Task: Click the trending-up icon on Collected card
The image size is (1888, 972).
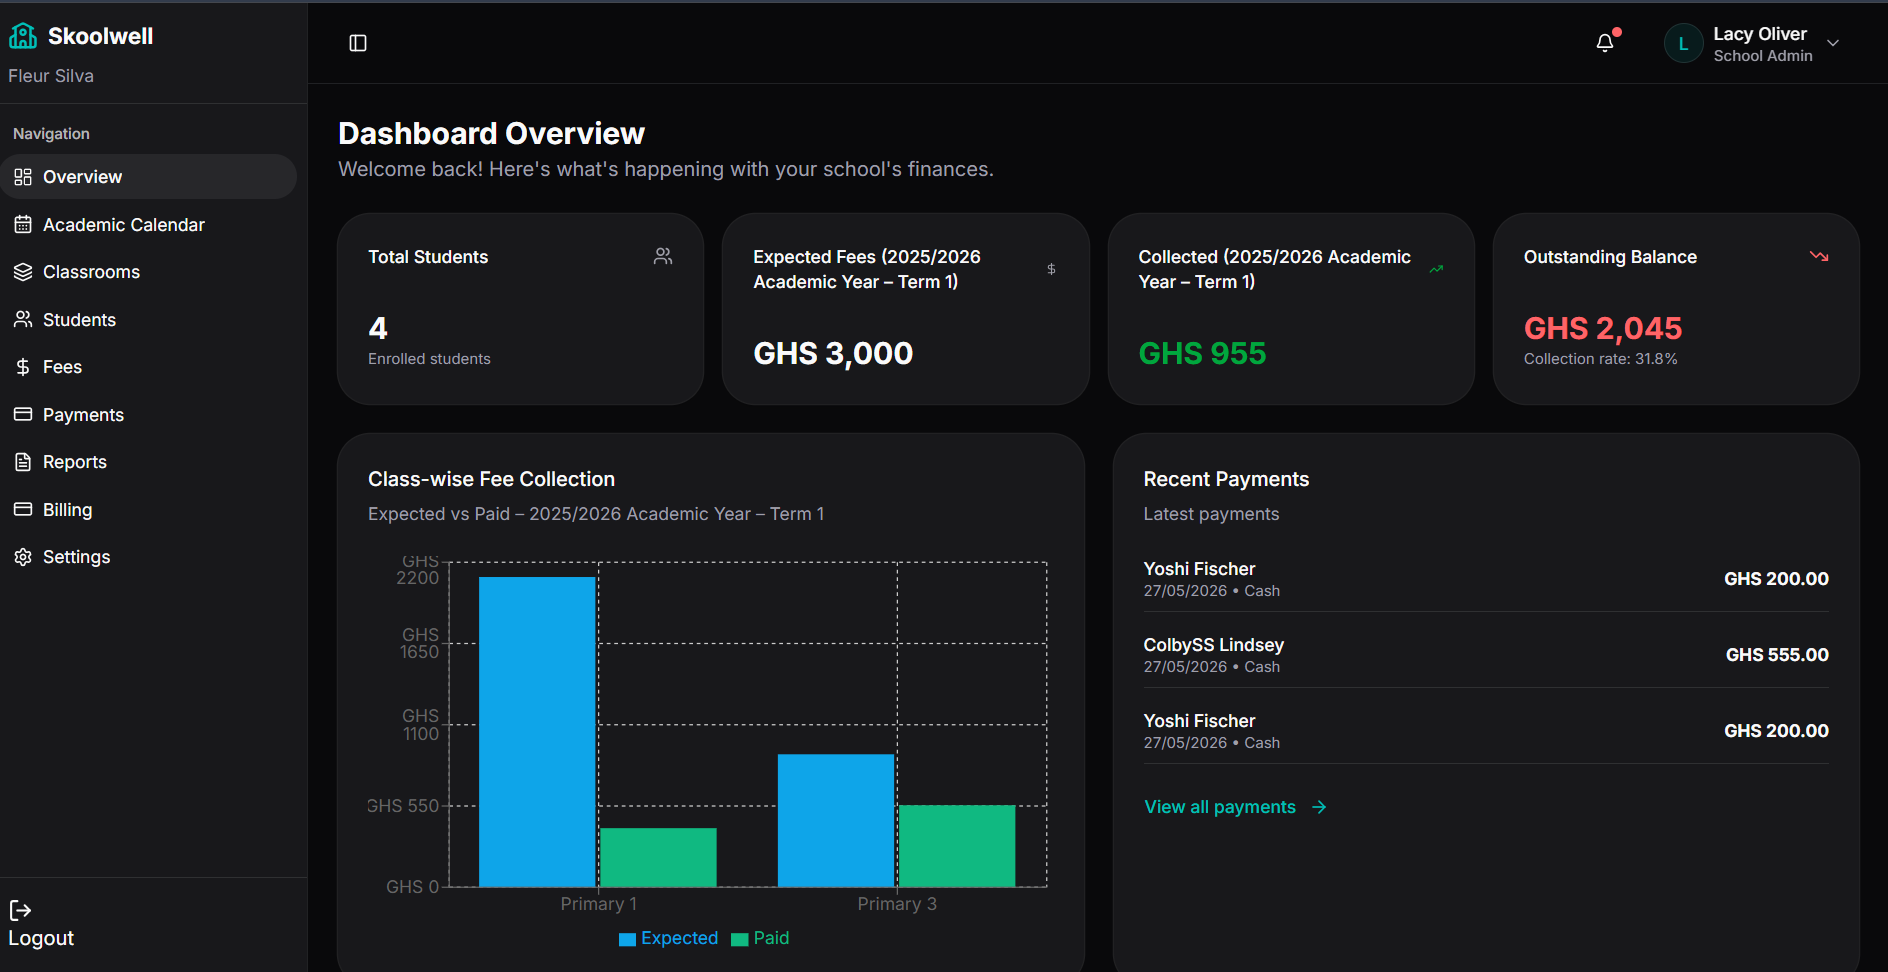Action: click(1436, 269)
